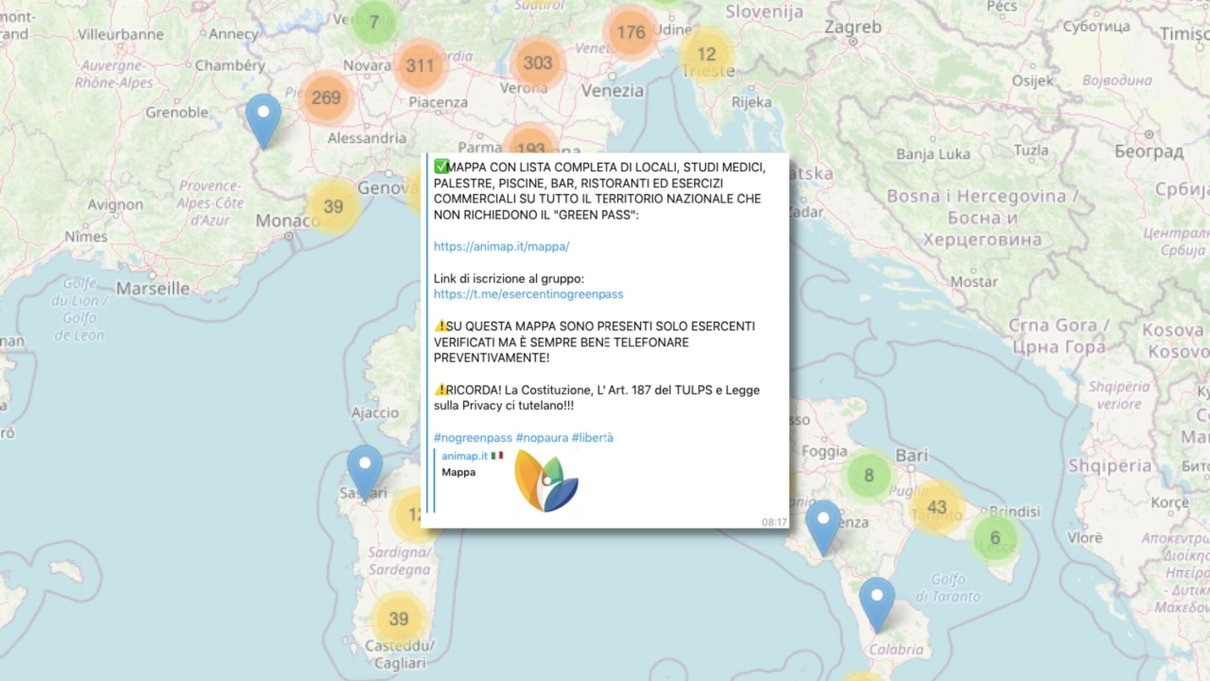Click the Osijek city label
This screenshot has width=1210, height=681.
tap(1033, 80)
